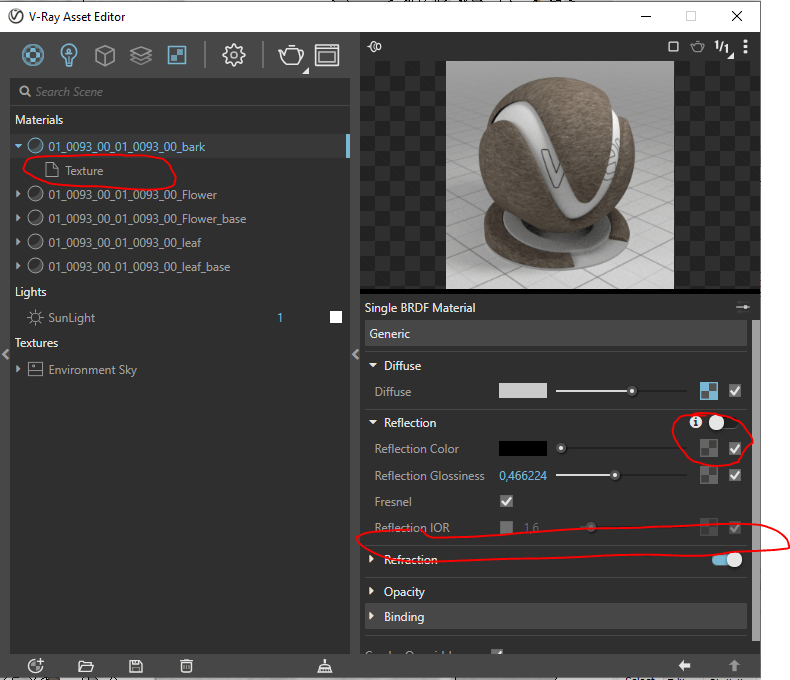Select the Render Elements layers icon
Screen dimensions: 790x680
141,55
